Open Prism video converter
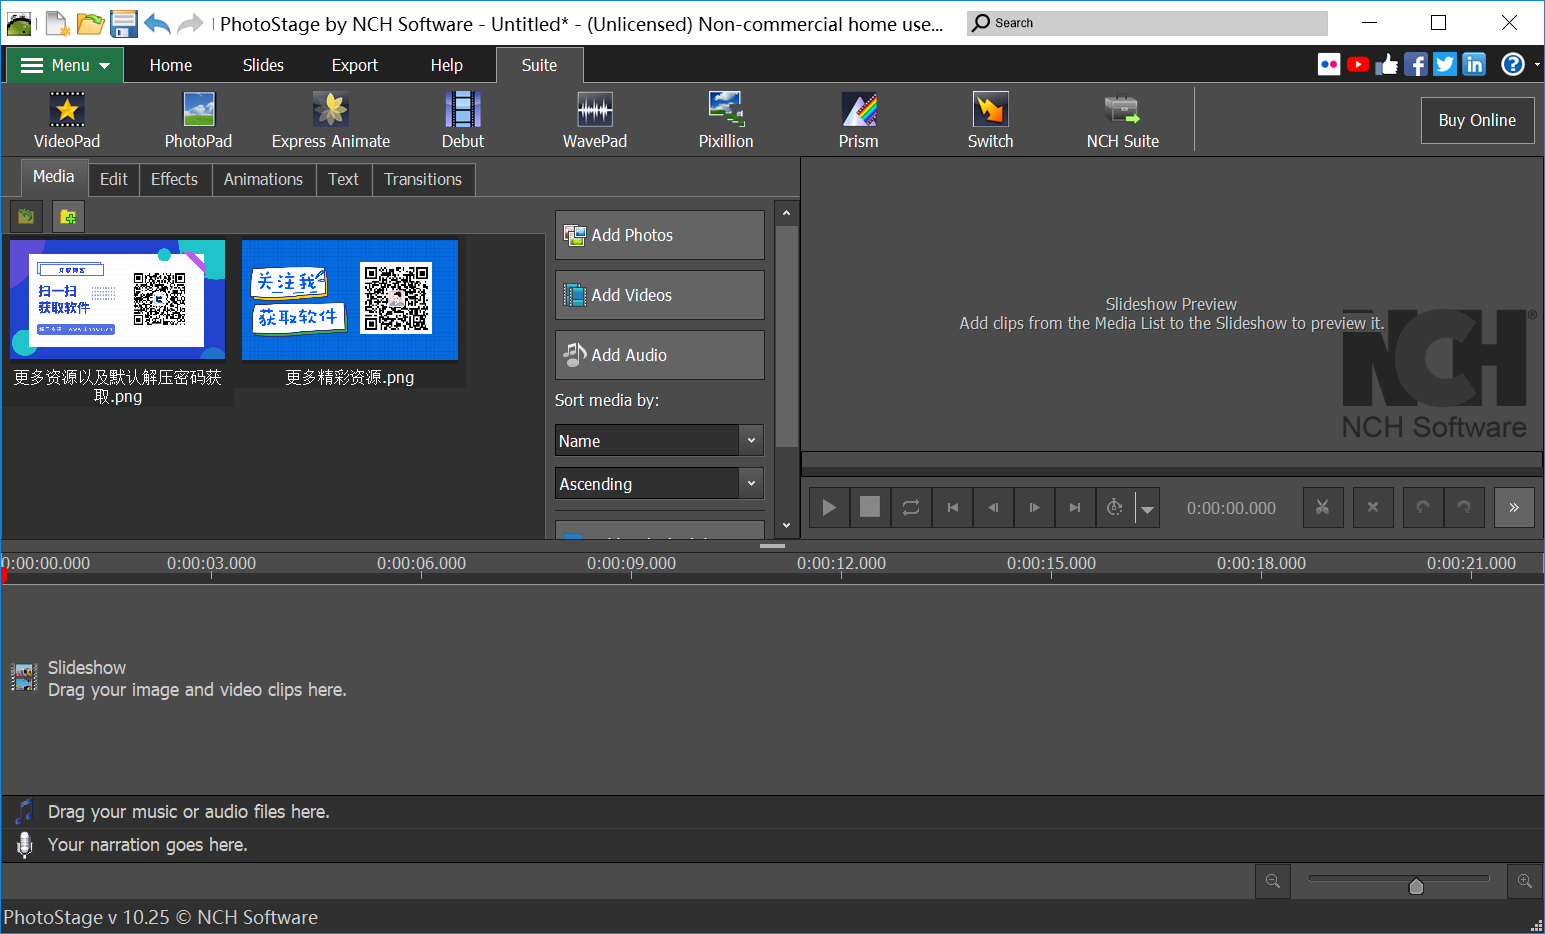The image size is (1545, 934). pos(859,120)
